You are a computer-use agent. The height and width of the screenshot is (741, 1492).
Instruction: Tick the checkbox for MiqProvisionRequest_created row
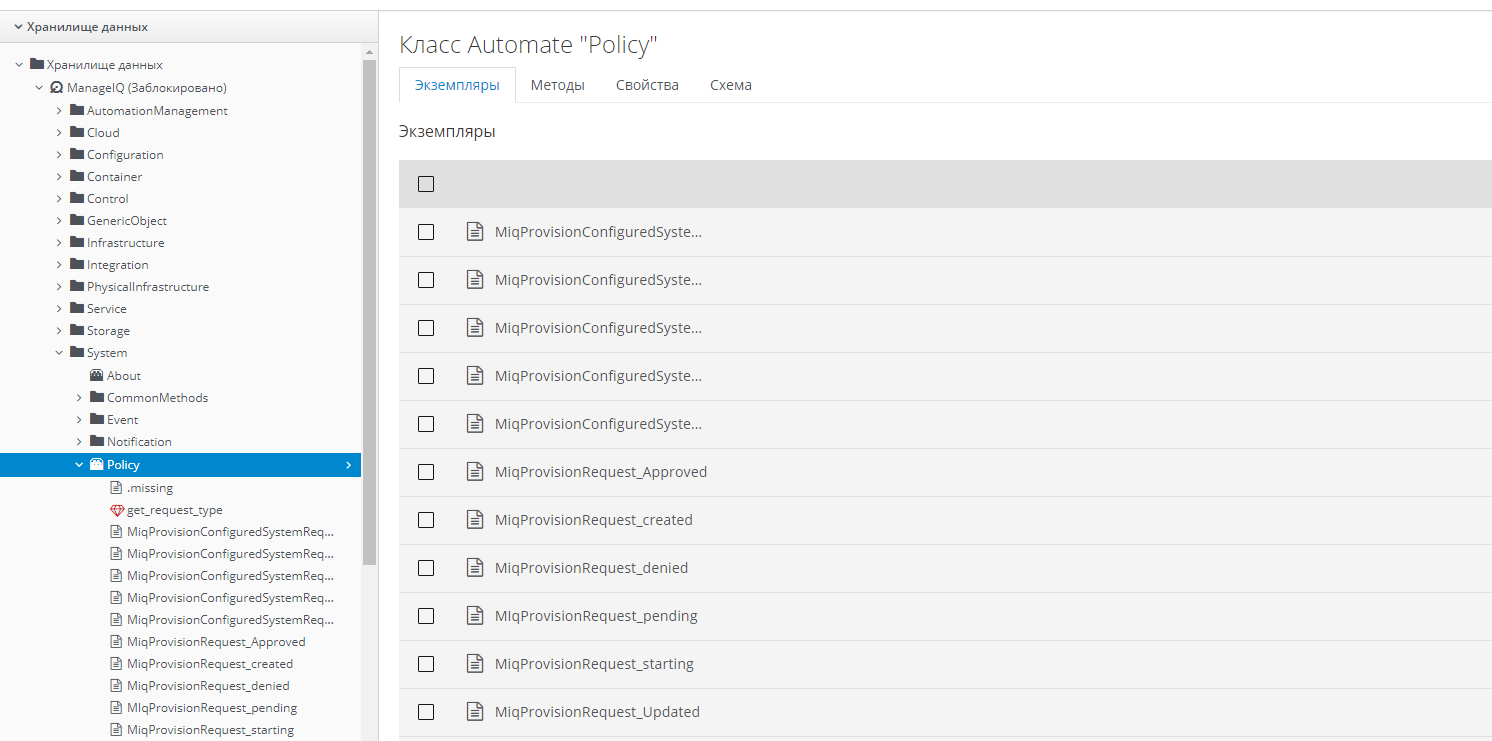(x=426, y=520)
